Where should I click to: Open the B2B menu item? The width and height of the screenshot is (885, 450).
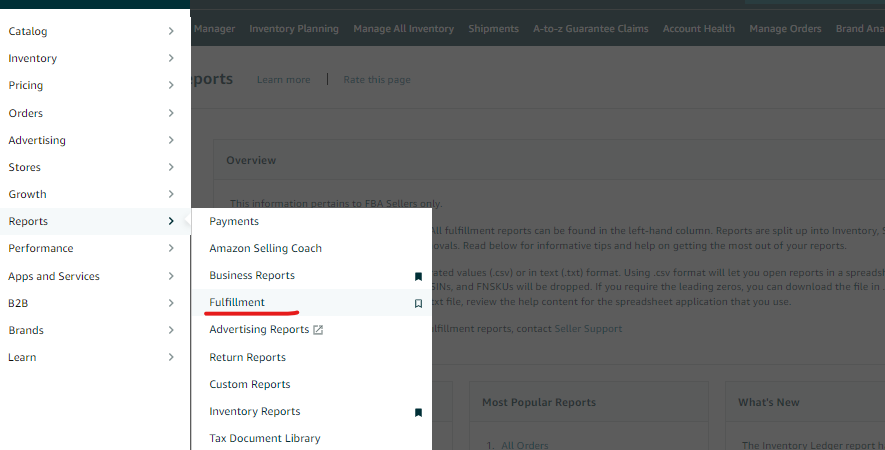(x=95, y=303)
